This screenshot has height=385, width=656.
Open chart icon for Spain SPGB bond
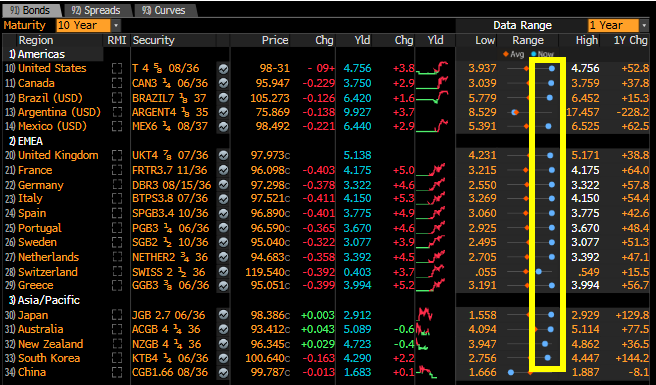[223, 213]
